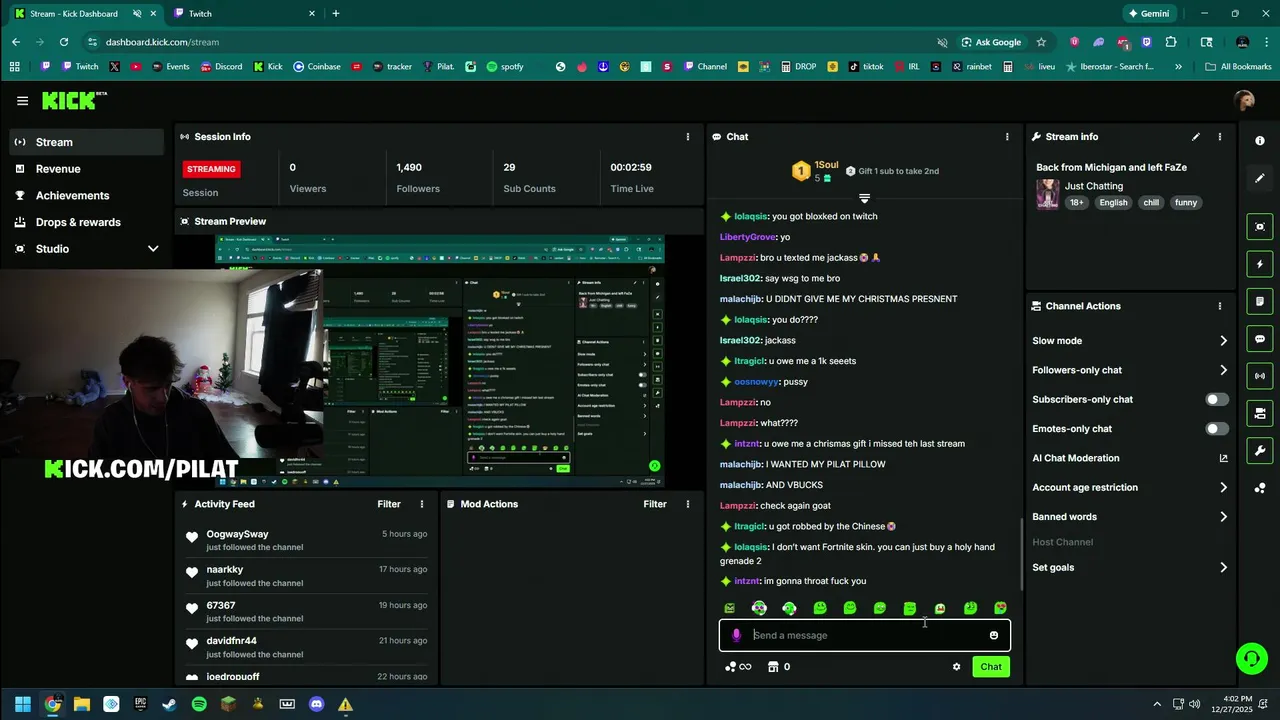The width and height of the screenshot is (1280, 720).
Task: Open the Coinbase bookmark
Action: click(316, 67)
